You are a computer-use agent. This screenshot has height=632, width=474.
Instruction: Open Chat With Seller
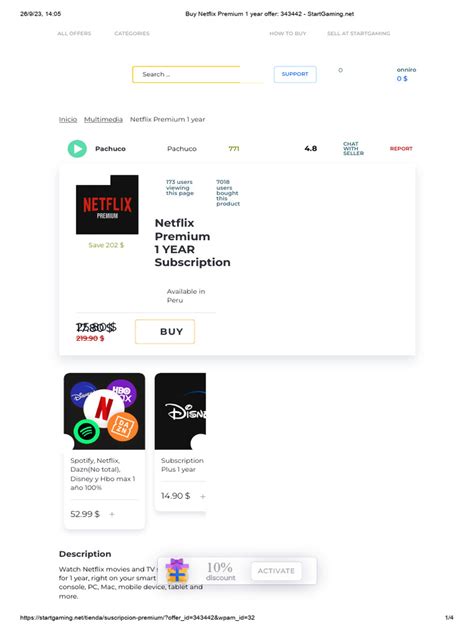(353, 148)
